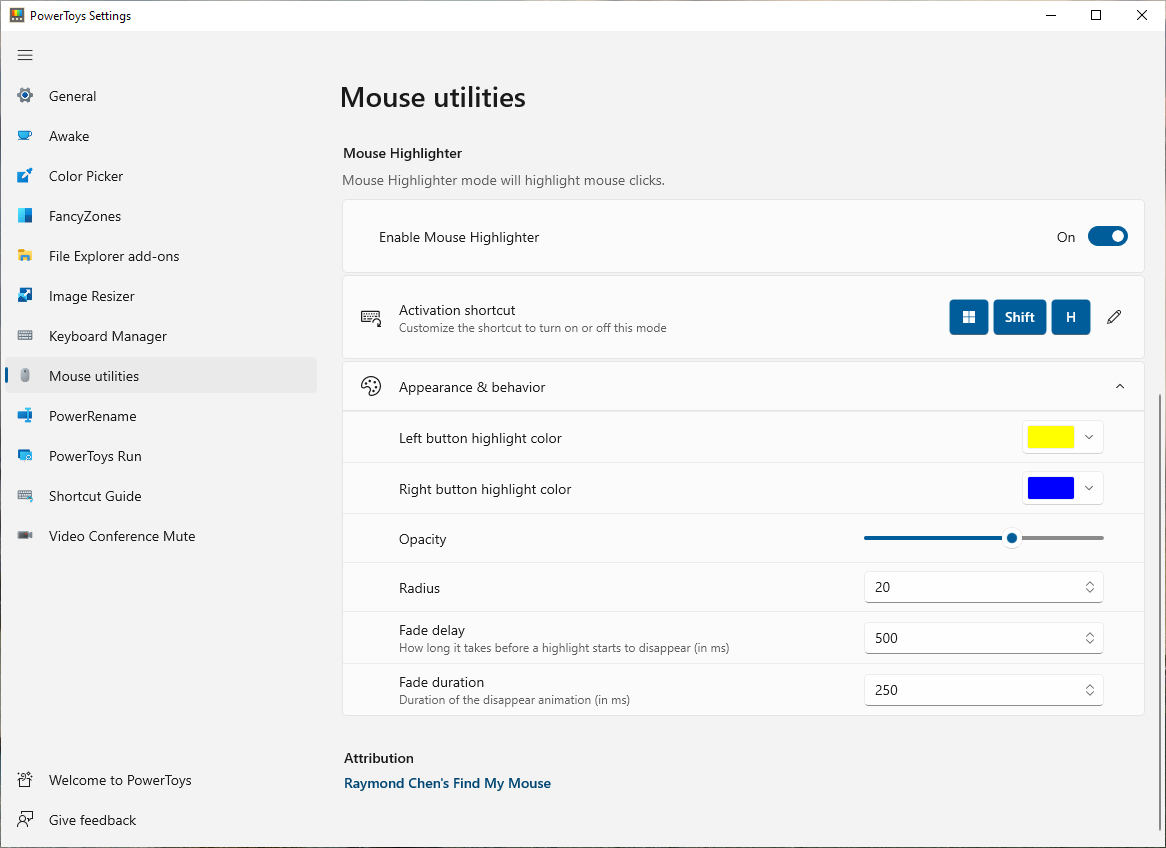Click the Give feedback person icon
Screen dimensions: 1166x848
click(x=25, y=820)
